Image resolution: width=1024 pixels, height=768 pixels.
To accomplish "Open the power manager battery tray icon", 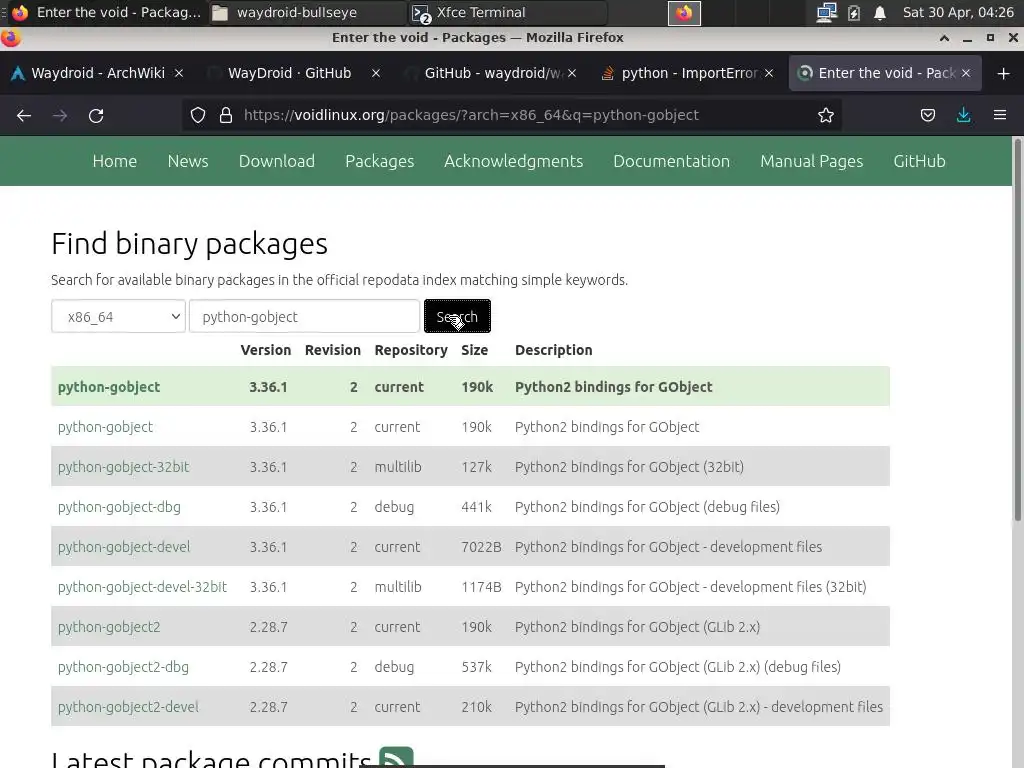I will click(x=854, y=12).
